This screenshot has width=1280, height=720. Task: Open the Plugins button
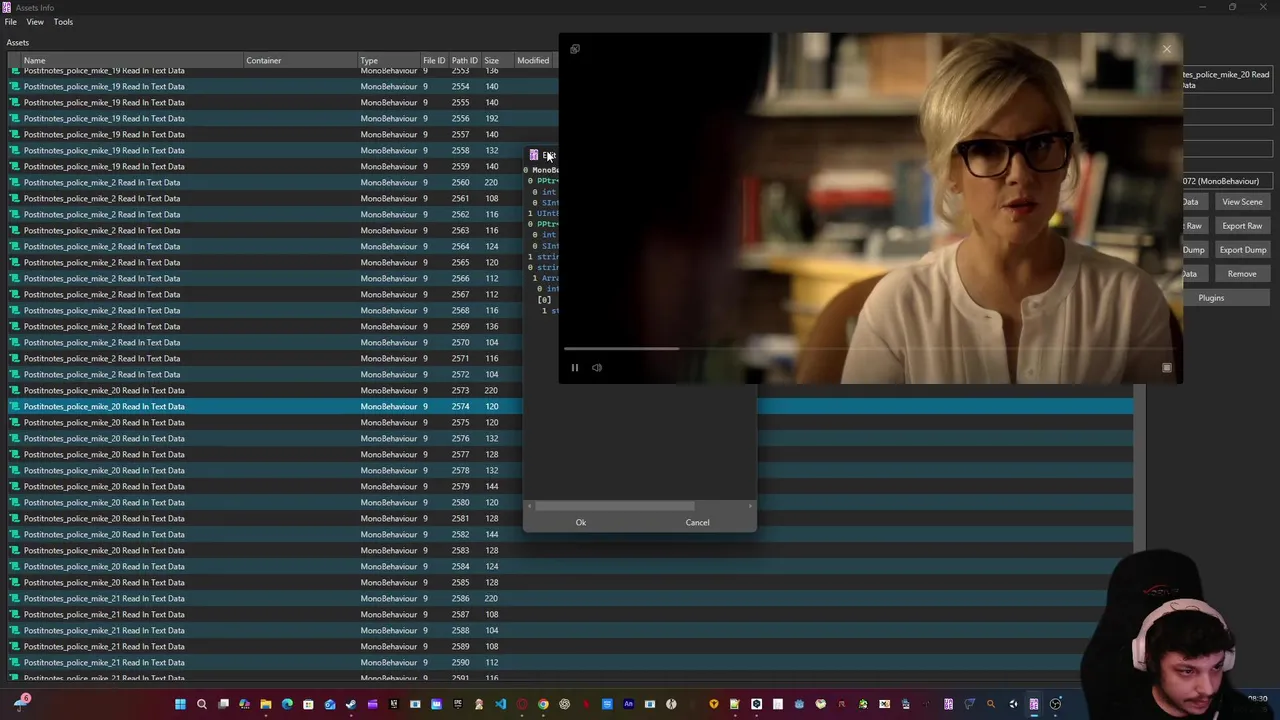pos(1211,298)
